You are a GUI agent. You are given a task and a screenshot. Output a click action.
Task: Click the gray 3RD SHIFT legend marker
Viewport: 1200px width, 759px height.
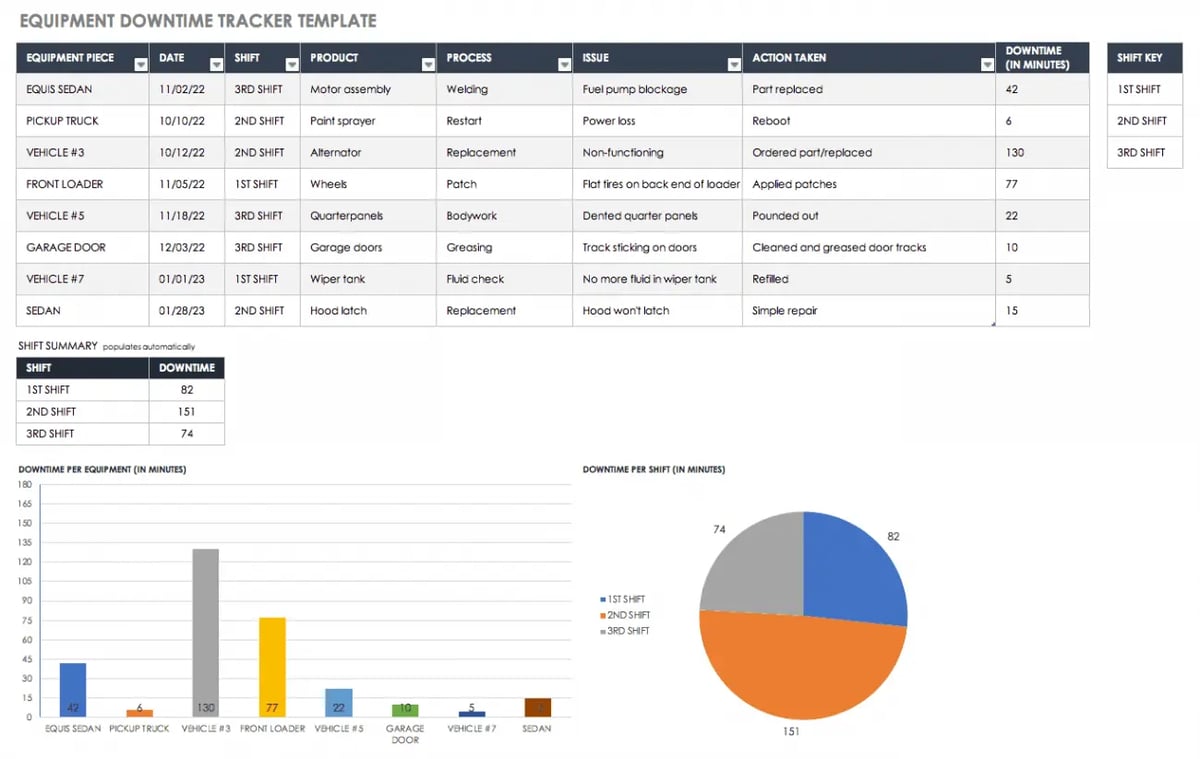point(601,630)
